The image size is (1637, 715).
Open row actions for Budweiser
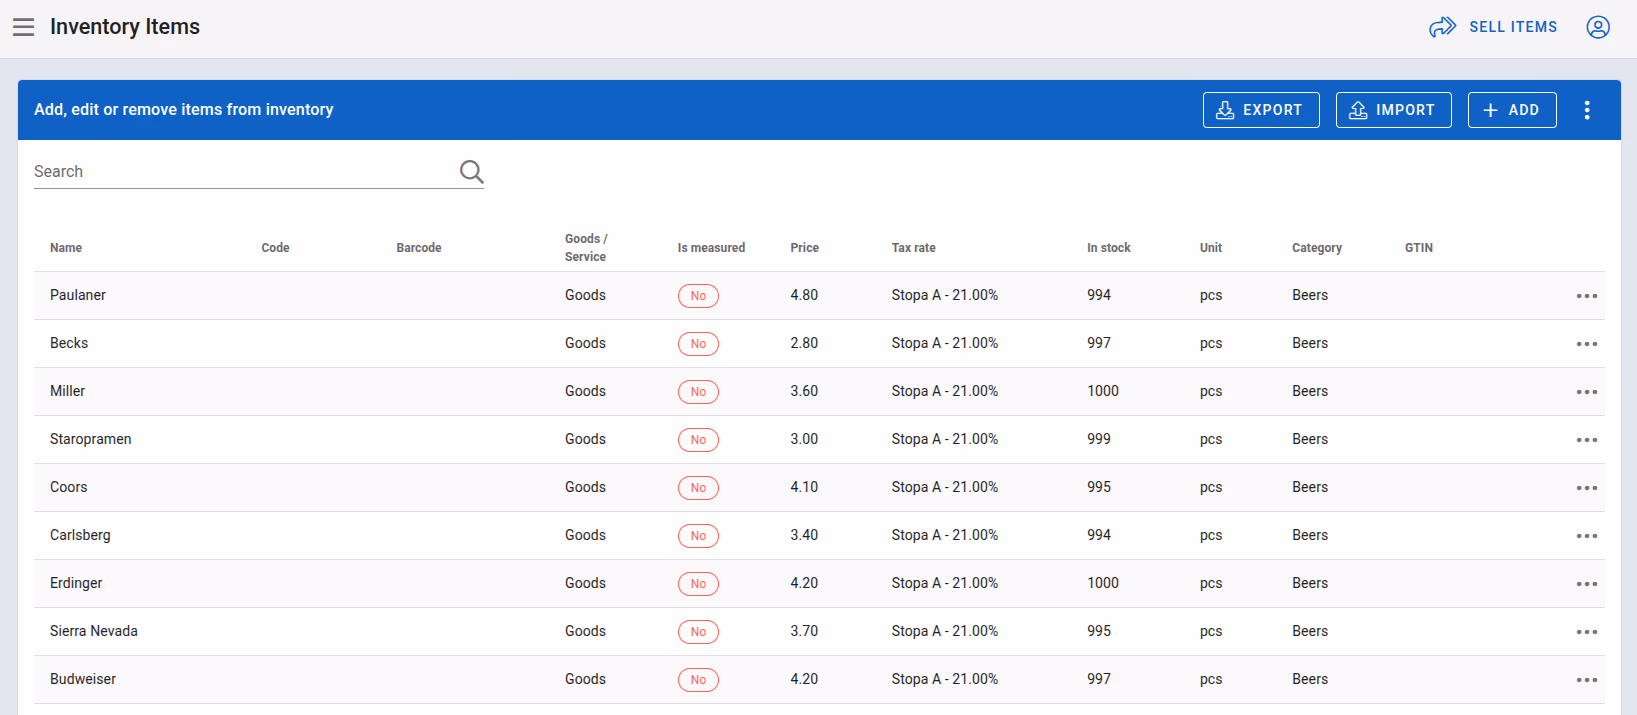[1587, 680]
